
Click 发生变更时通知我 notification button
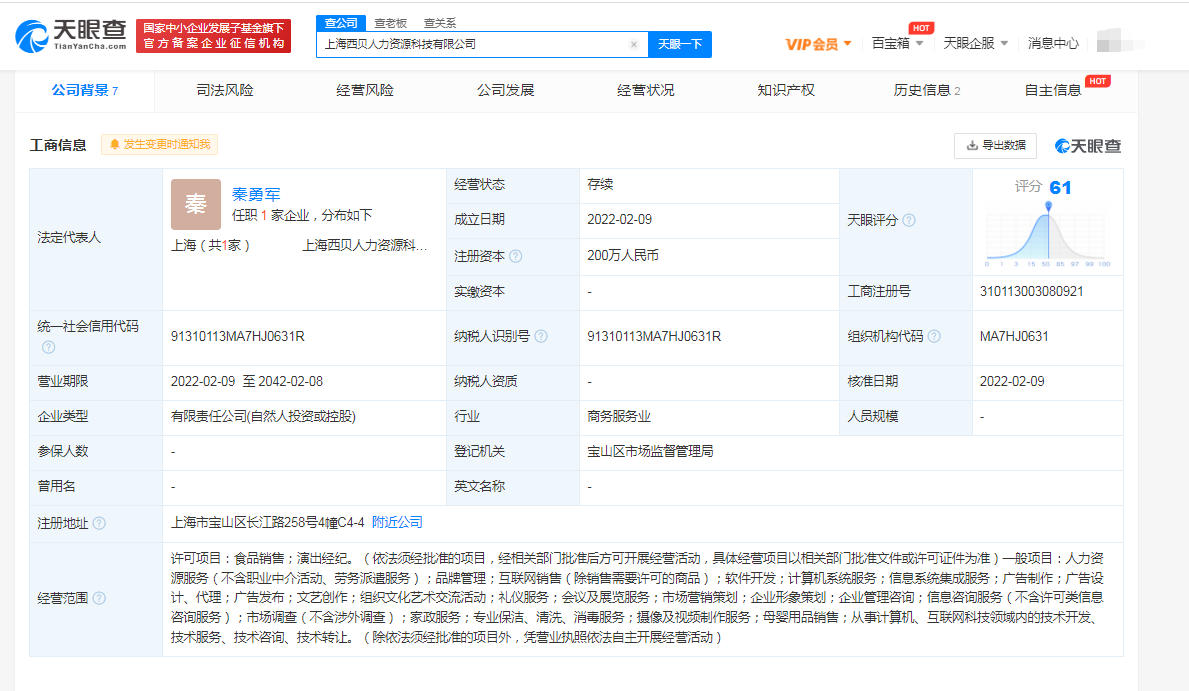tap(160, 144)
